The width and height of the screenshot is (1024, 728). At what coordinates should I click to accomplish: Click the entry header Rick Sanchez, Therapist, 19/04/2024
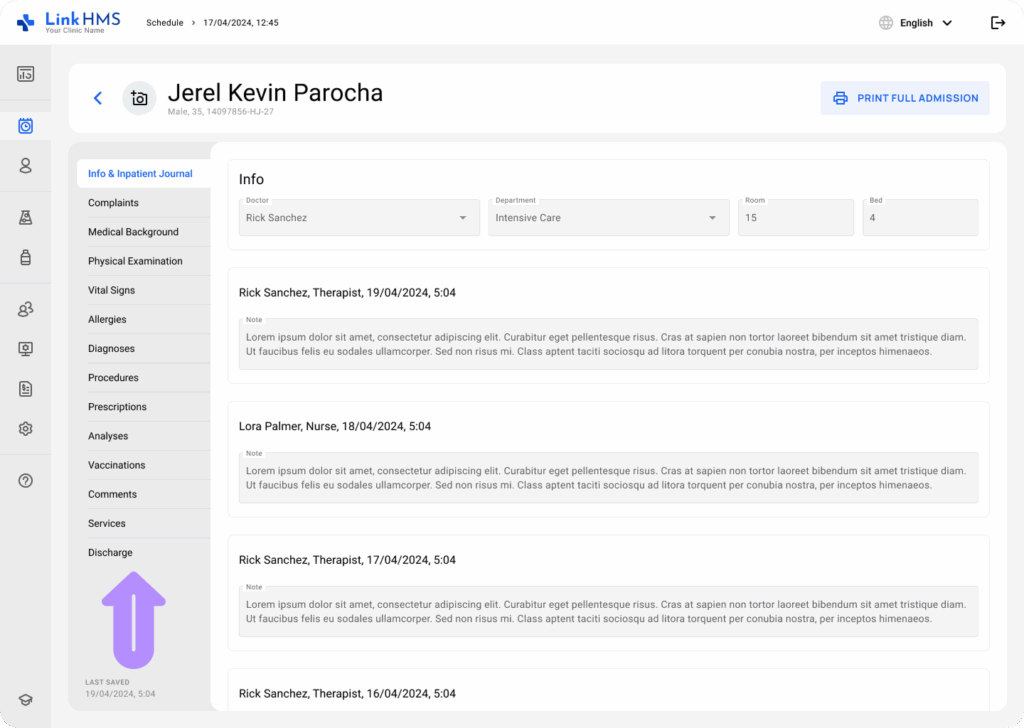(x=347, y=293)
